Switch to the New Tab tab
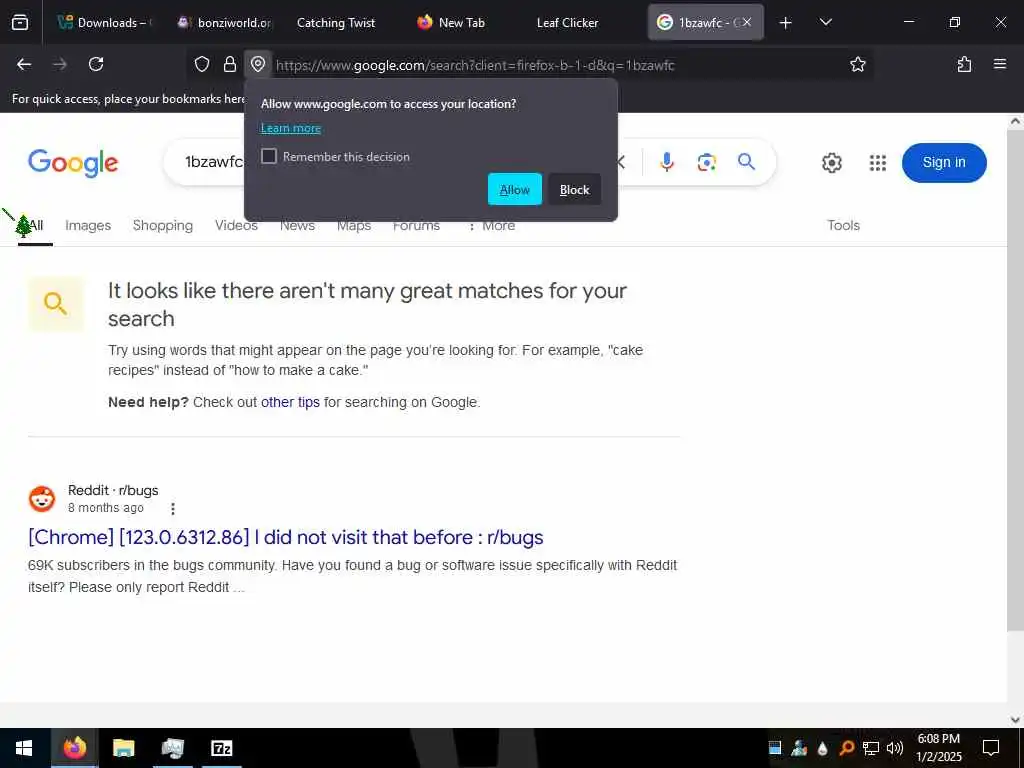This screenshot has height=768, width=1024. coord(460,23)
